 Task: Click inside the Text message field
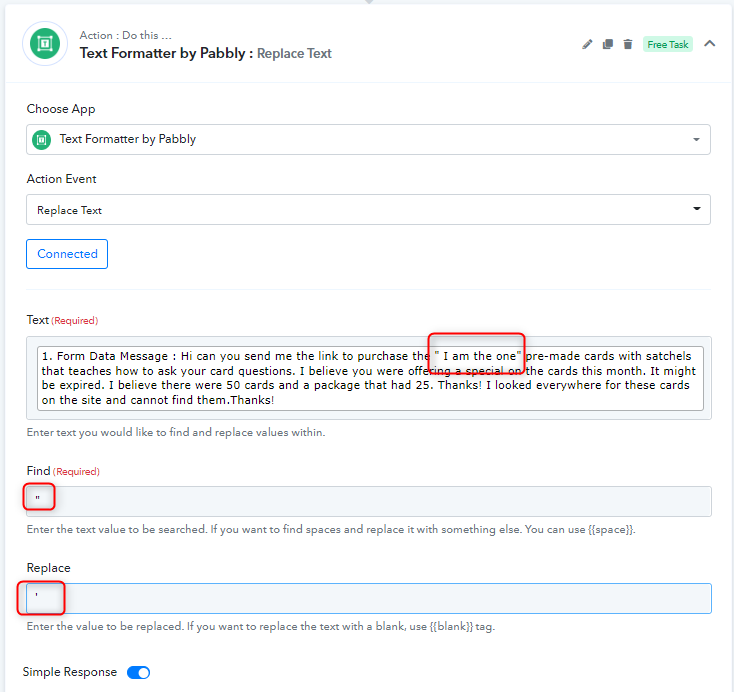pos(370,378)
